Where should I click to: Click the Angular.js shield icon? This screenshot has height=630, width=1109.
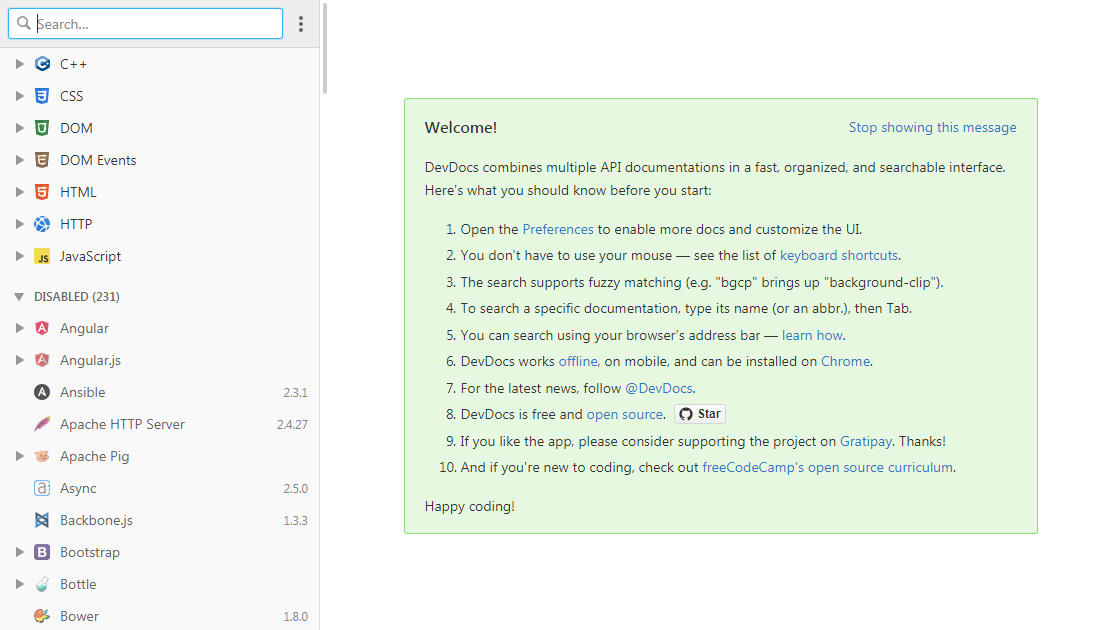[42, 360]
